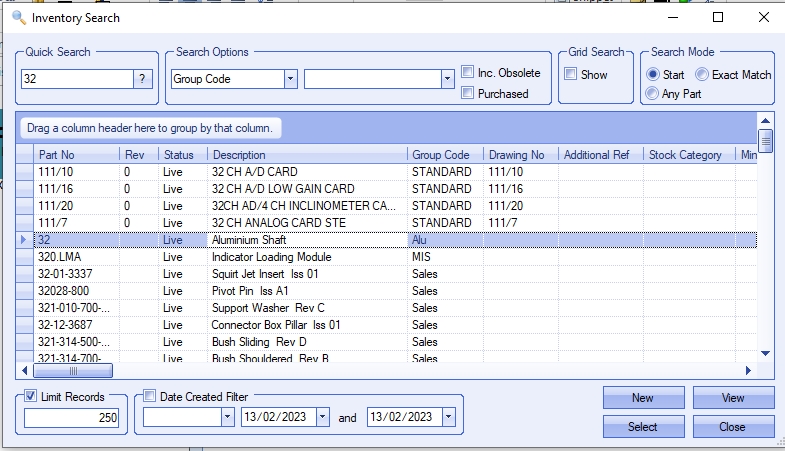Viewport: 785px width, 451px height.
Task: Click the magnifier icon in the title bar
Action: coord(17,17)
